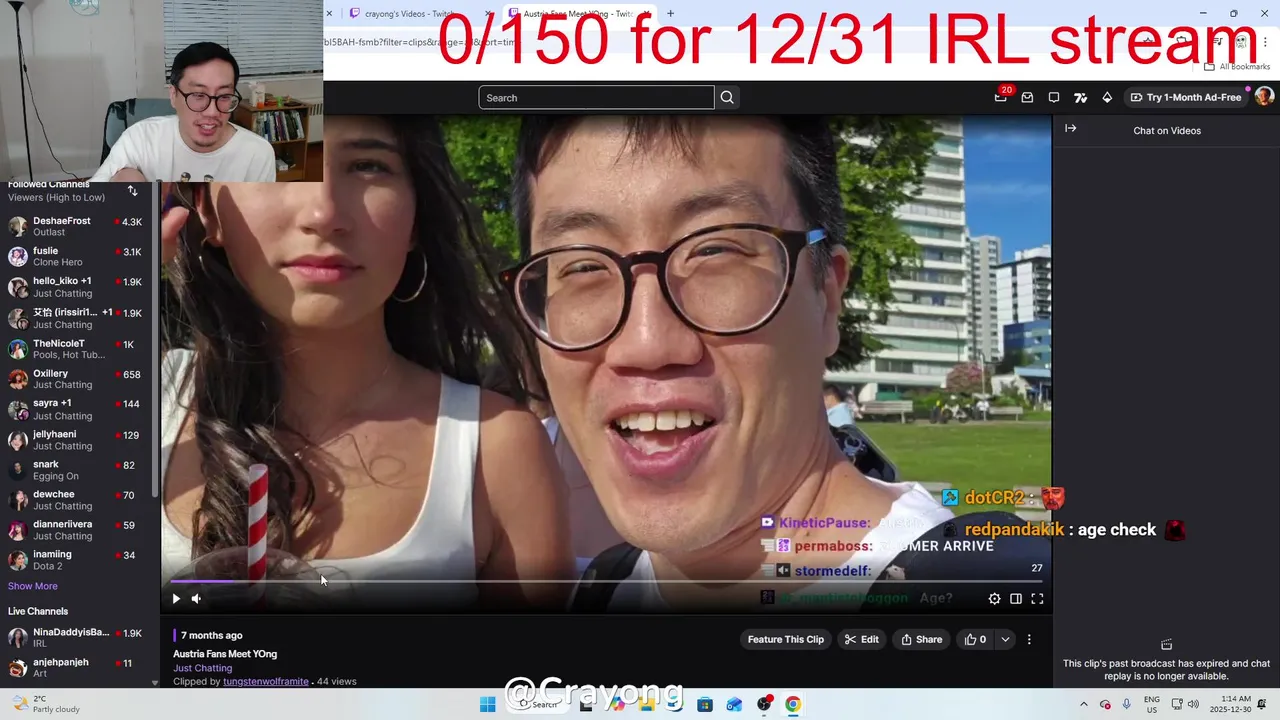Open Microsoft Store from the taskbar
The width and height of the screenshot is (1280, 720).
point(705,704)
